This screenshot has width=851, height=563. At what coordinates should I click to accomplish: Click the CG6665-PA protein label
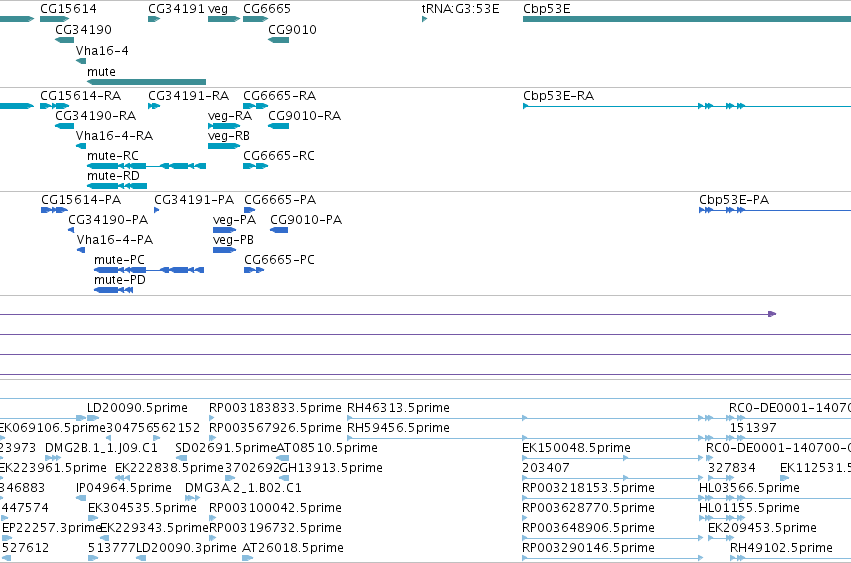pyautogui.click(x=280, y=200)
